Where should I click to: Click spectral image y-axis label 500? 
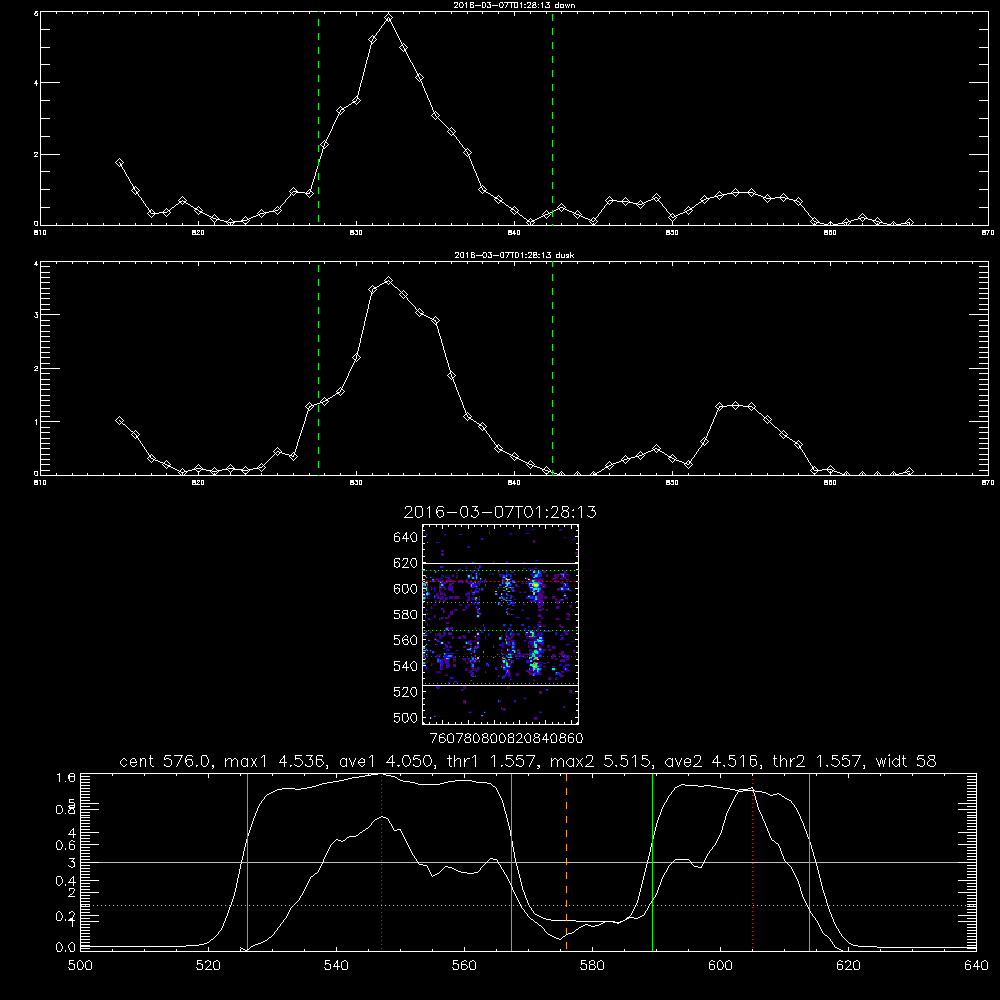coord(405,718)
